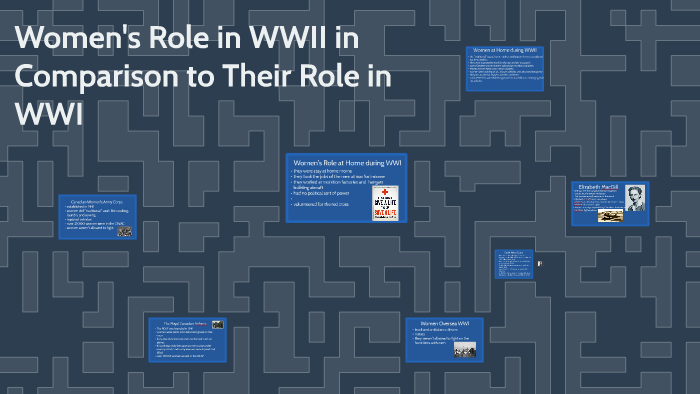The image size is (700, 394).
Task: Click the tiny standalone image beside the small slide
Action: [x=540, y=264]
